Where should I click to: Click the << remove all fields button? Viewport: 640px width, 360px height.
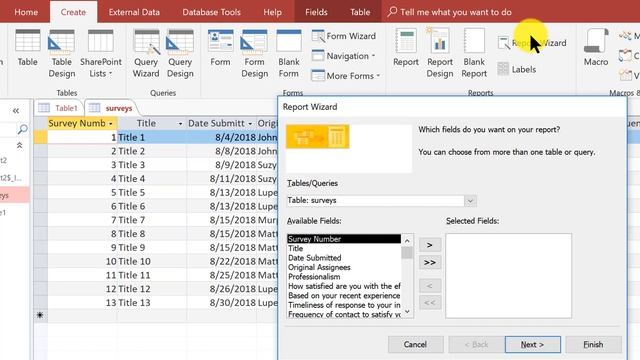[x=430, y=303]
